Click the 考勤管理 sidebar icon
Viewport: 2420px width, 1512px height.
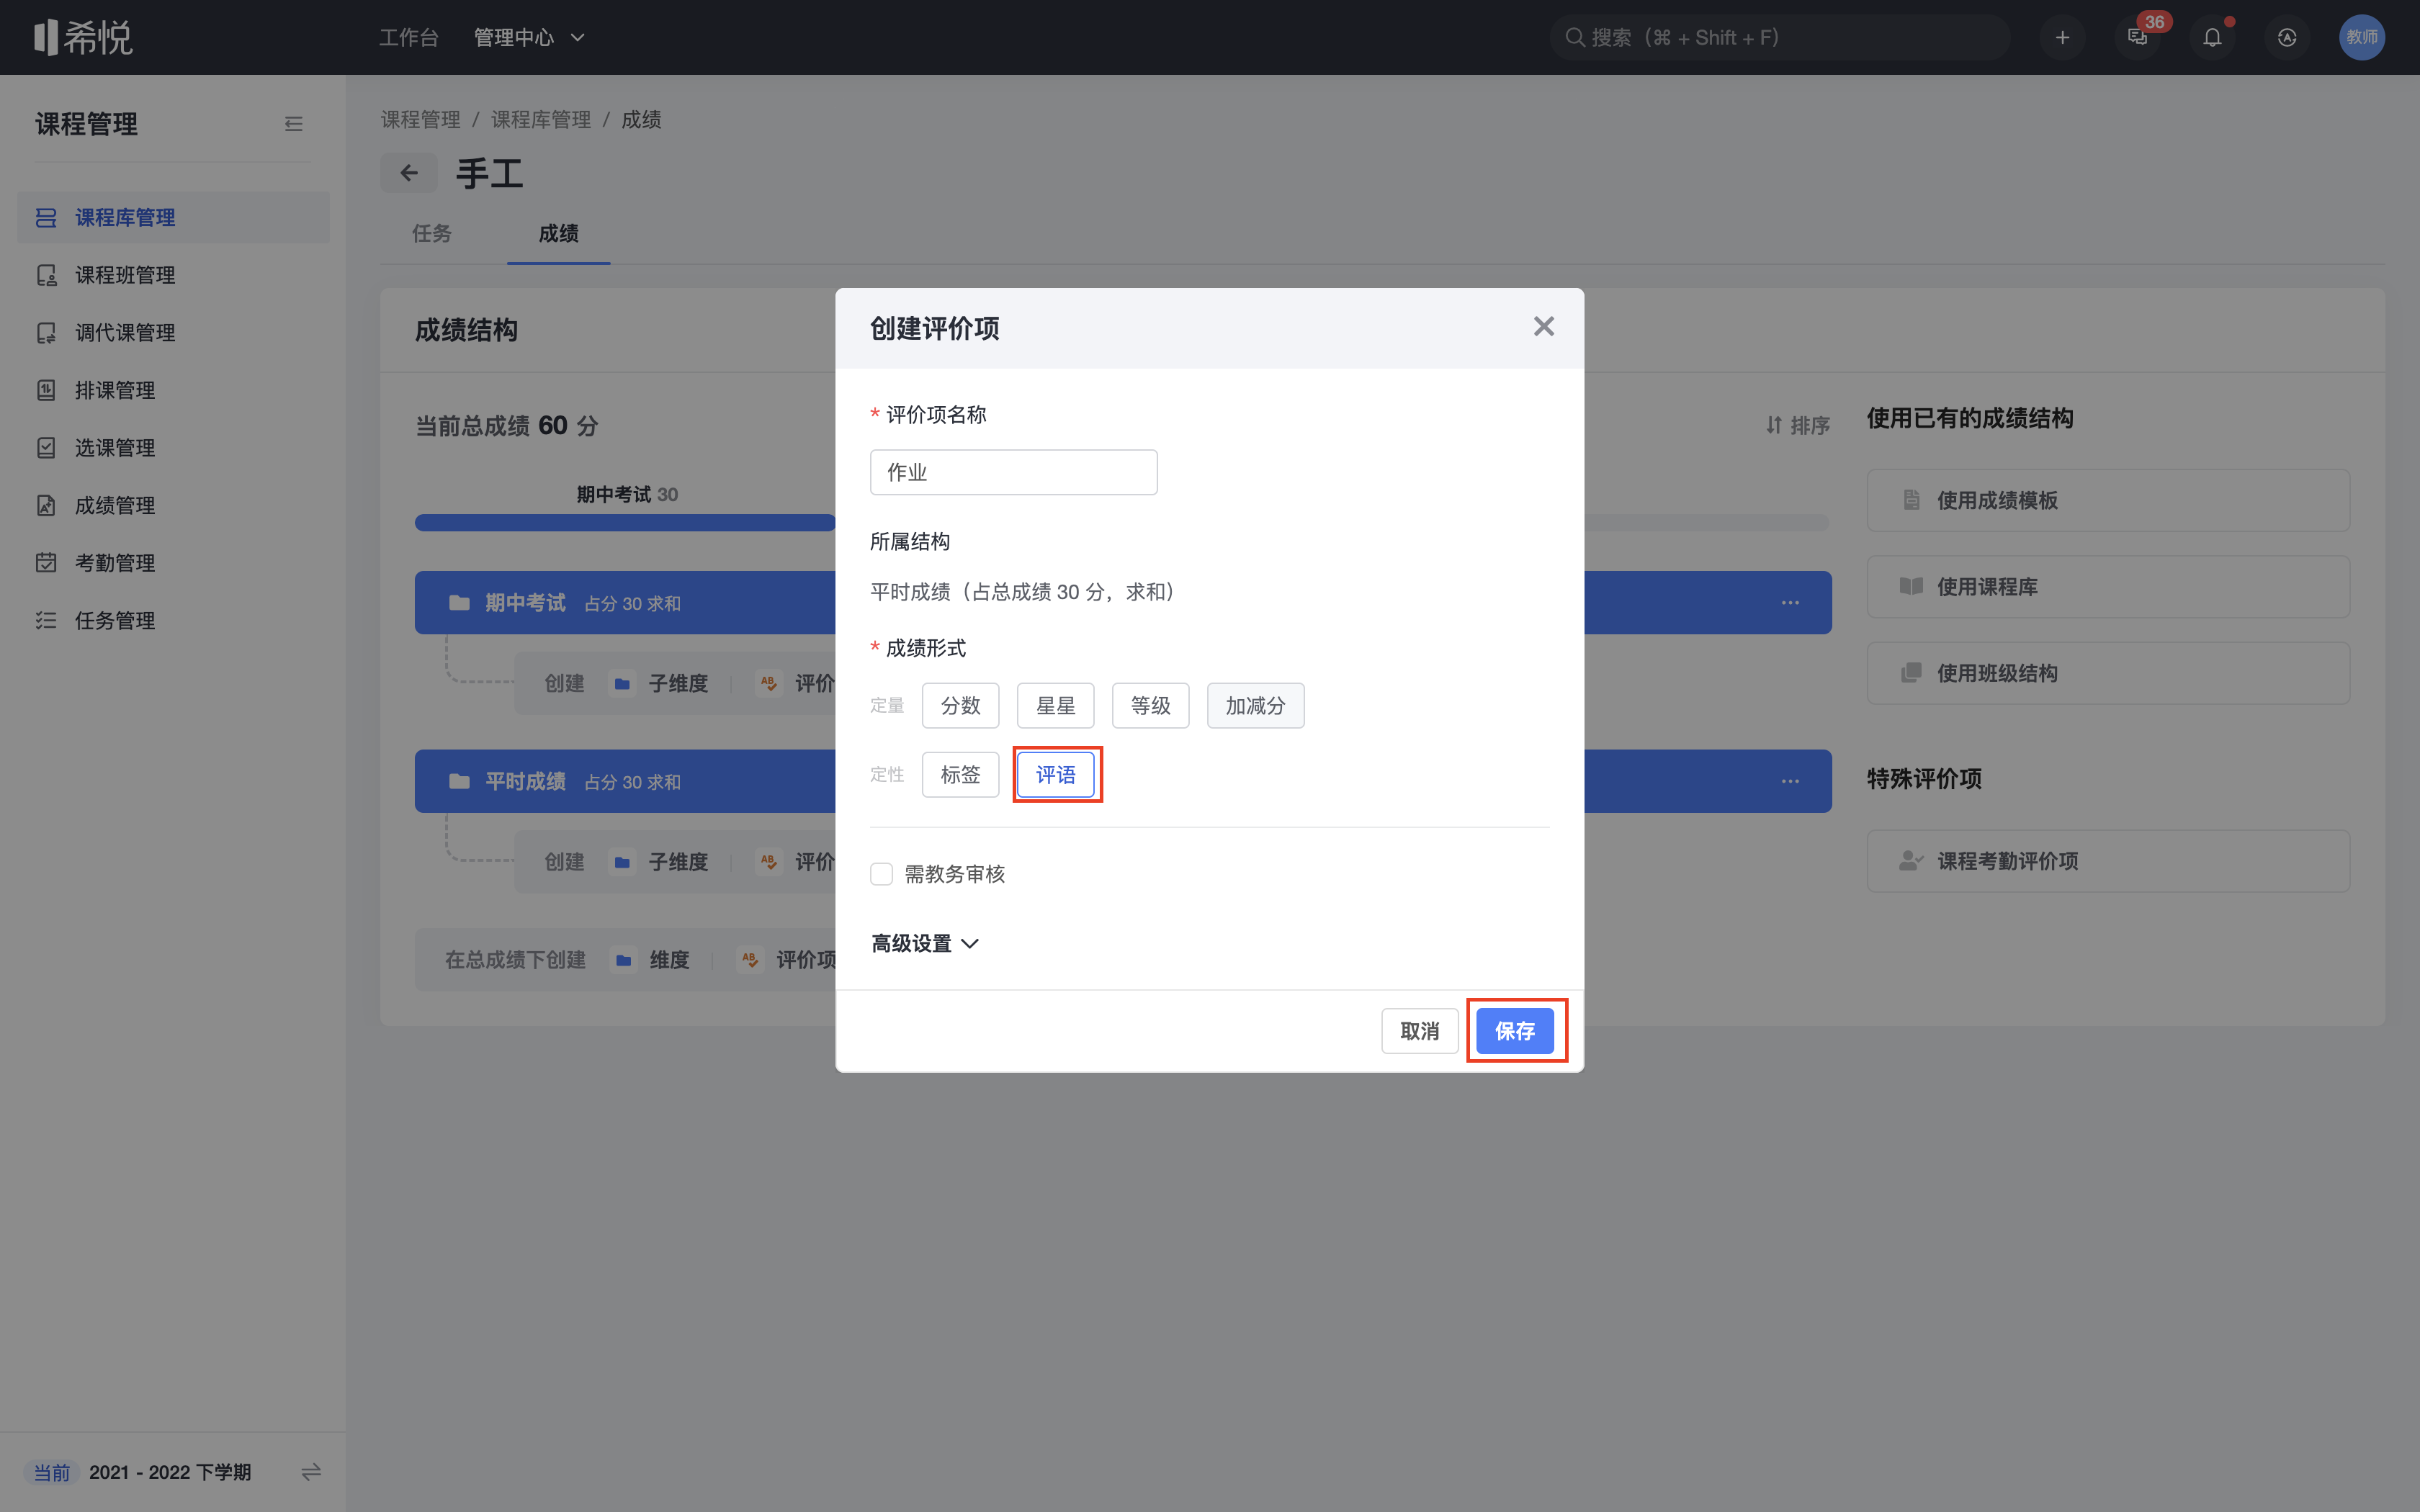tap(46, 562)
